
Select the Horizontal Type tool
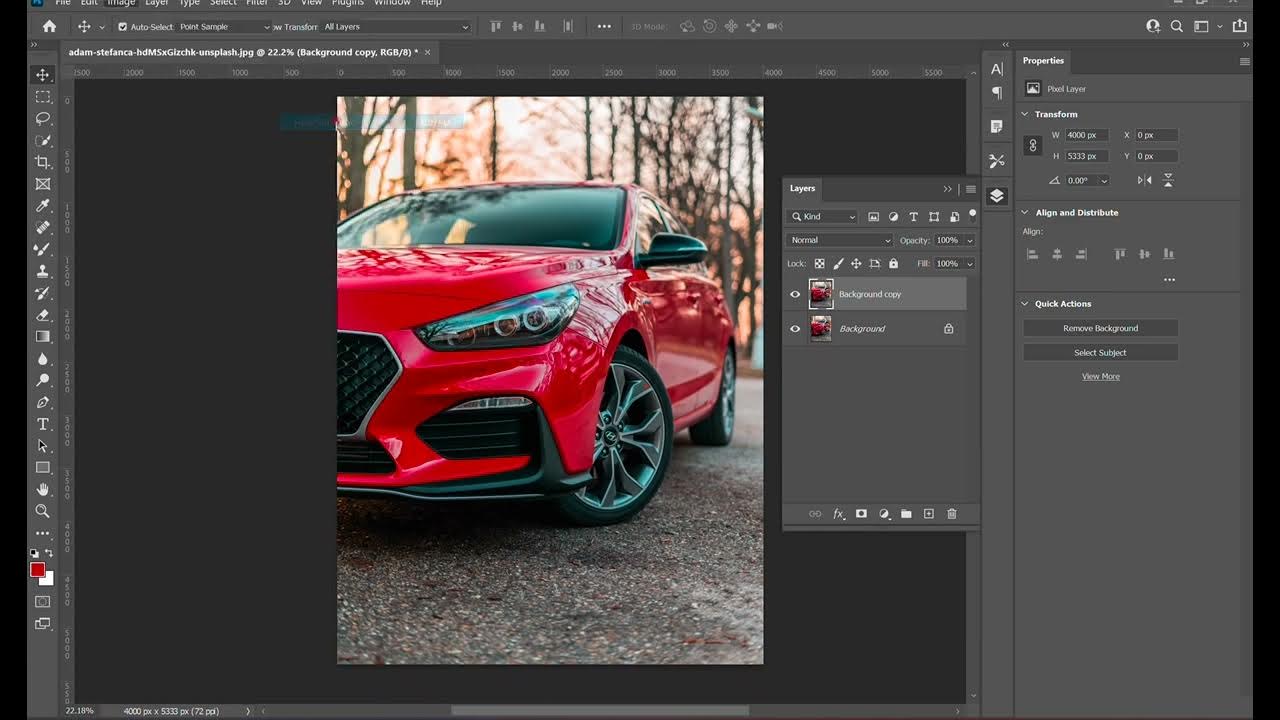[43, 424]
